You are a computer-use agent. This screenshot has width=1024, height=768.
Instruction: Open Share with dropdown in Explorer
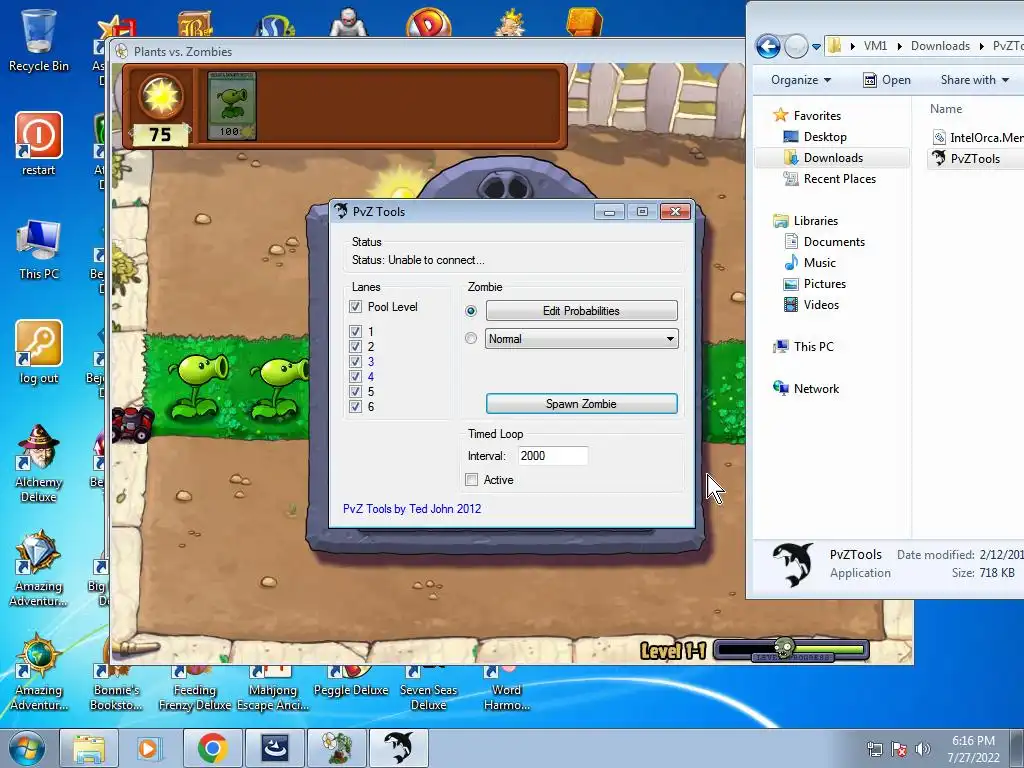[x=974, y=80]
